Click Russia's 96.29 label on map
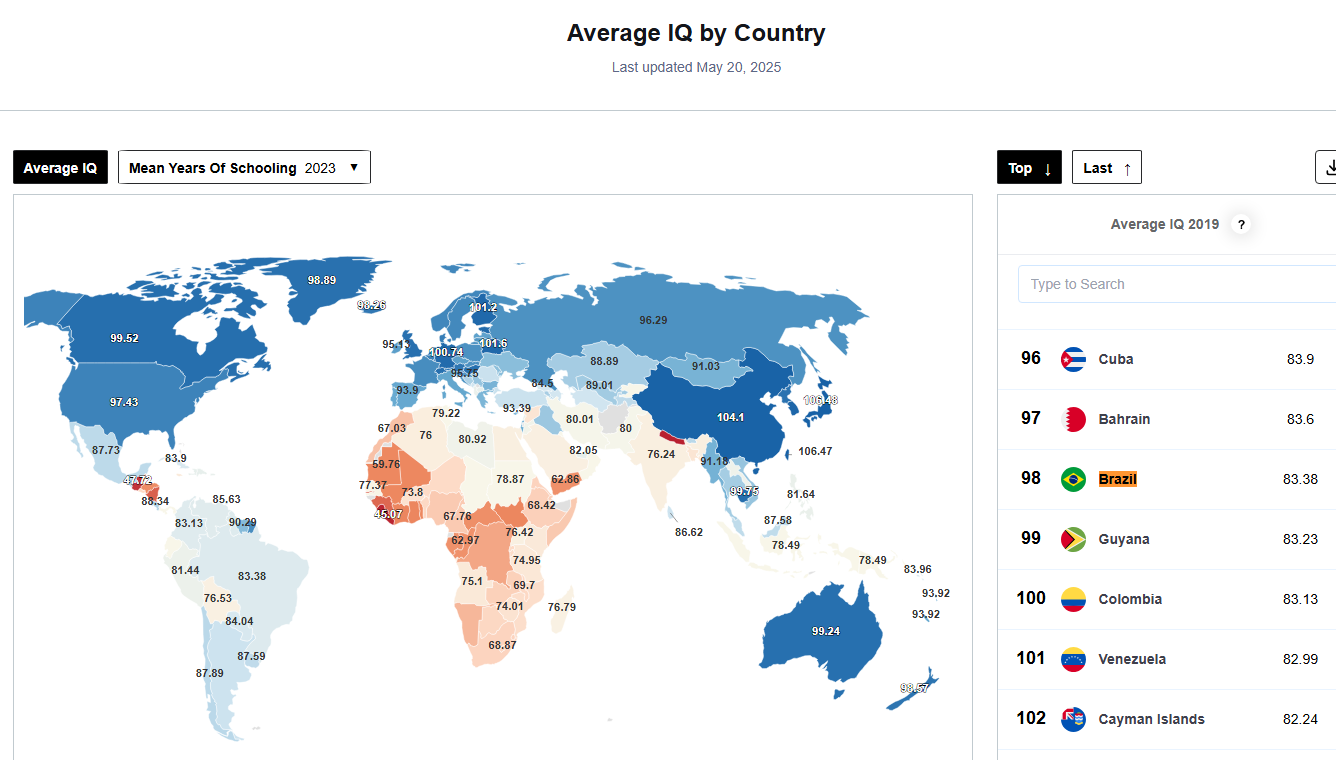Screen dimensions: 1336x760 [x=653, y=320]
